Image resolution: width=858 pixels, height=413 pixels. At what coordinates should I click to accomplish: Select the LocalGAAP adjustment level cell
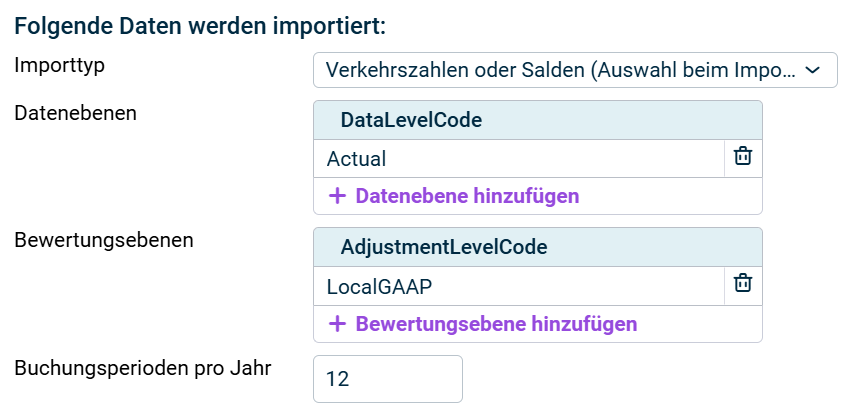[x=518, y=286]
